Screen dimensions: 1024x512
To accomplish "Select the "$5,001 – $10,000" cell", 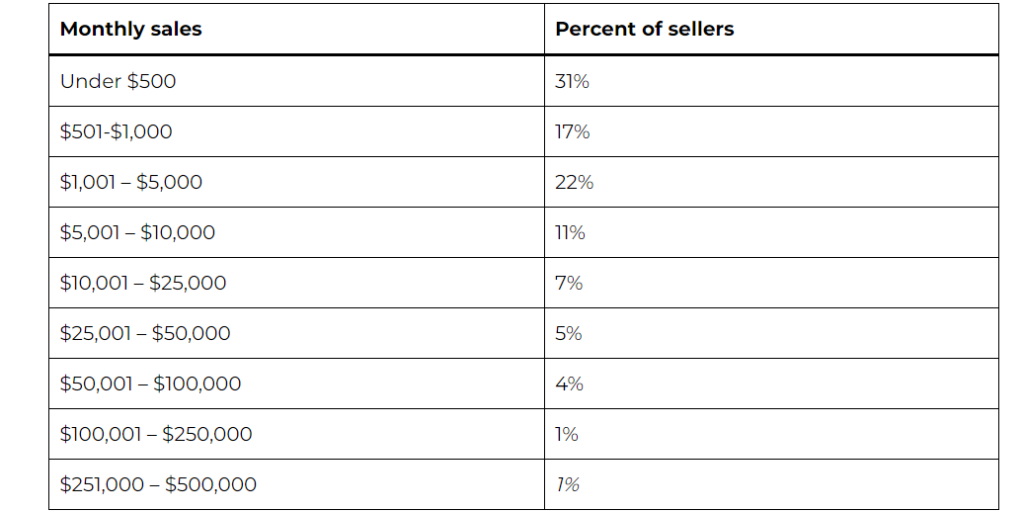I will pos(137,233).
